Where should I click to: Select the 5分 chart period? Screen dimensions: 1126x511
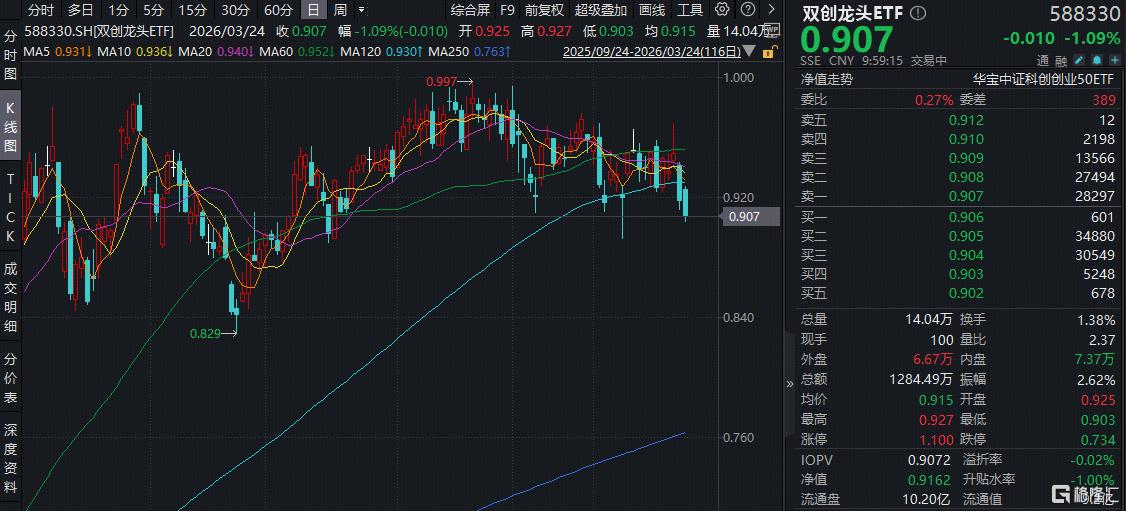click(153, 10)
